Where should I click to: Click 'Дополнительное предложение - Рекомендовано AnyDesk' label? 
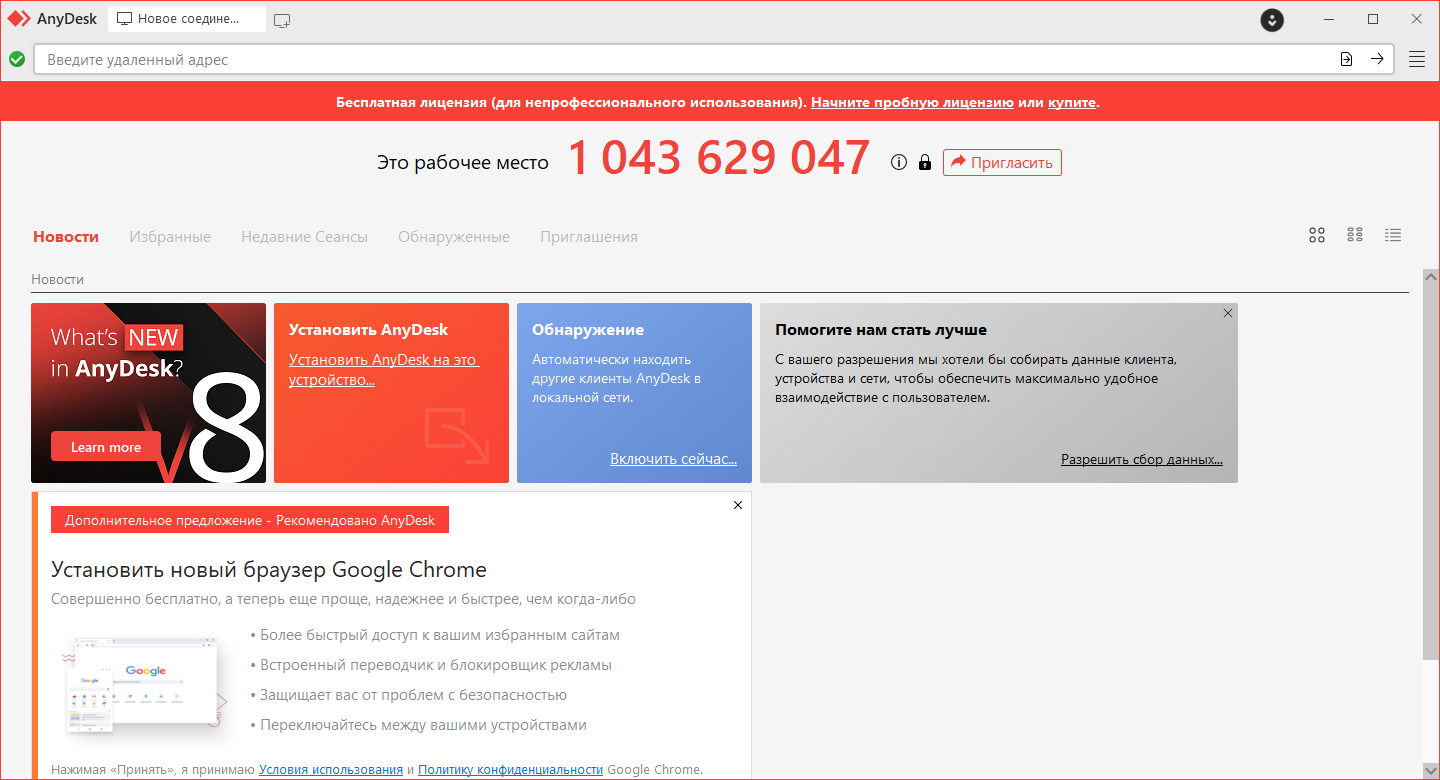(x=250, y=520)
